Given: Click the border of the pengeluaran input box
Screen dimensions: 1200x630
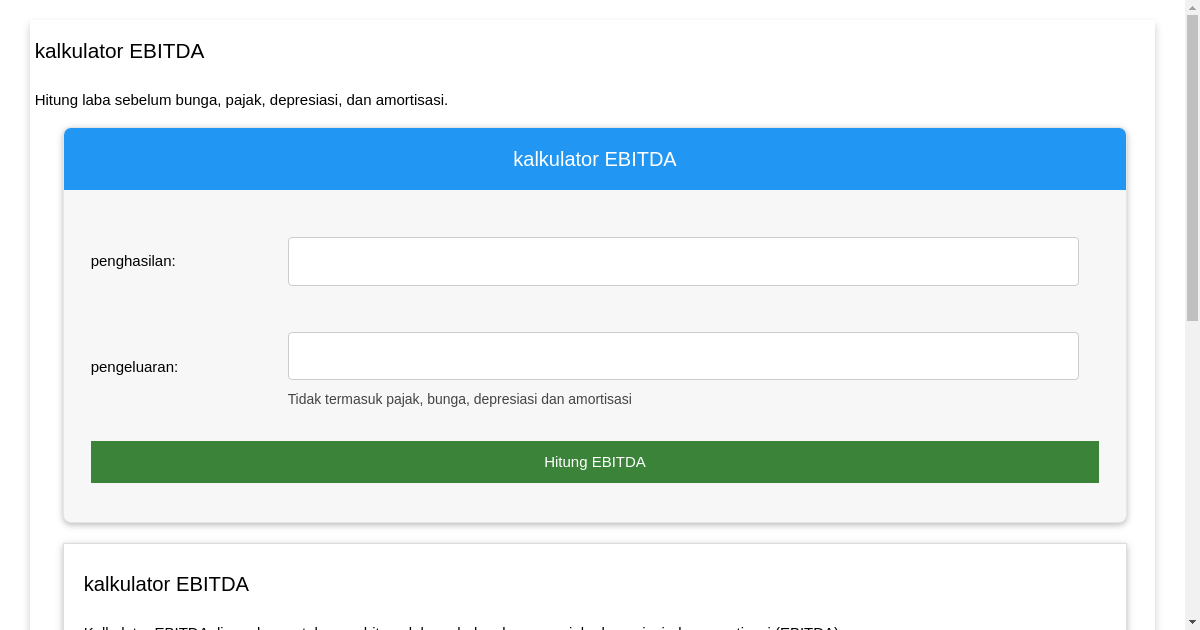Looking at the screenshot, I should (683, 331).
